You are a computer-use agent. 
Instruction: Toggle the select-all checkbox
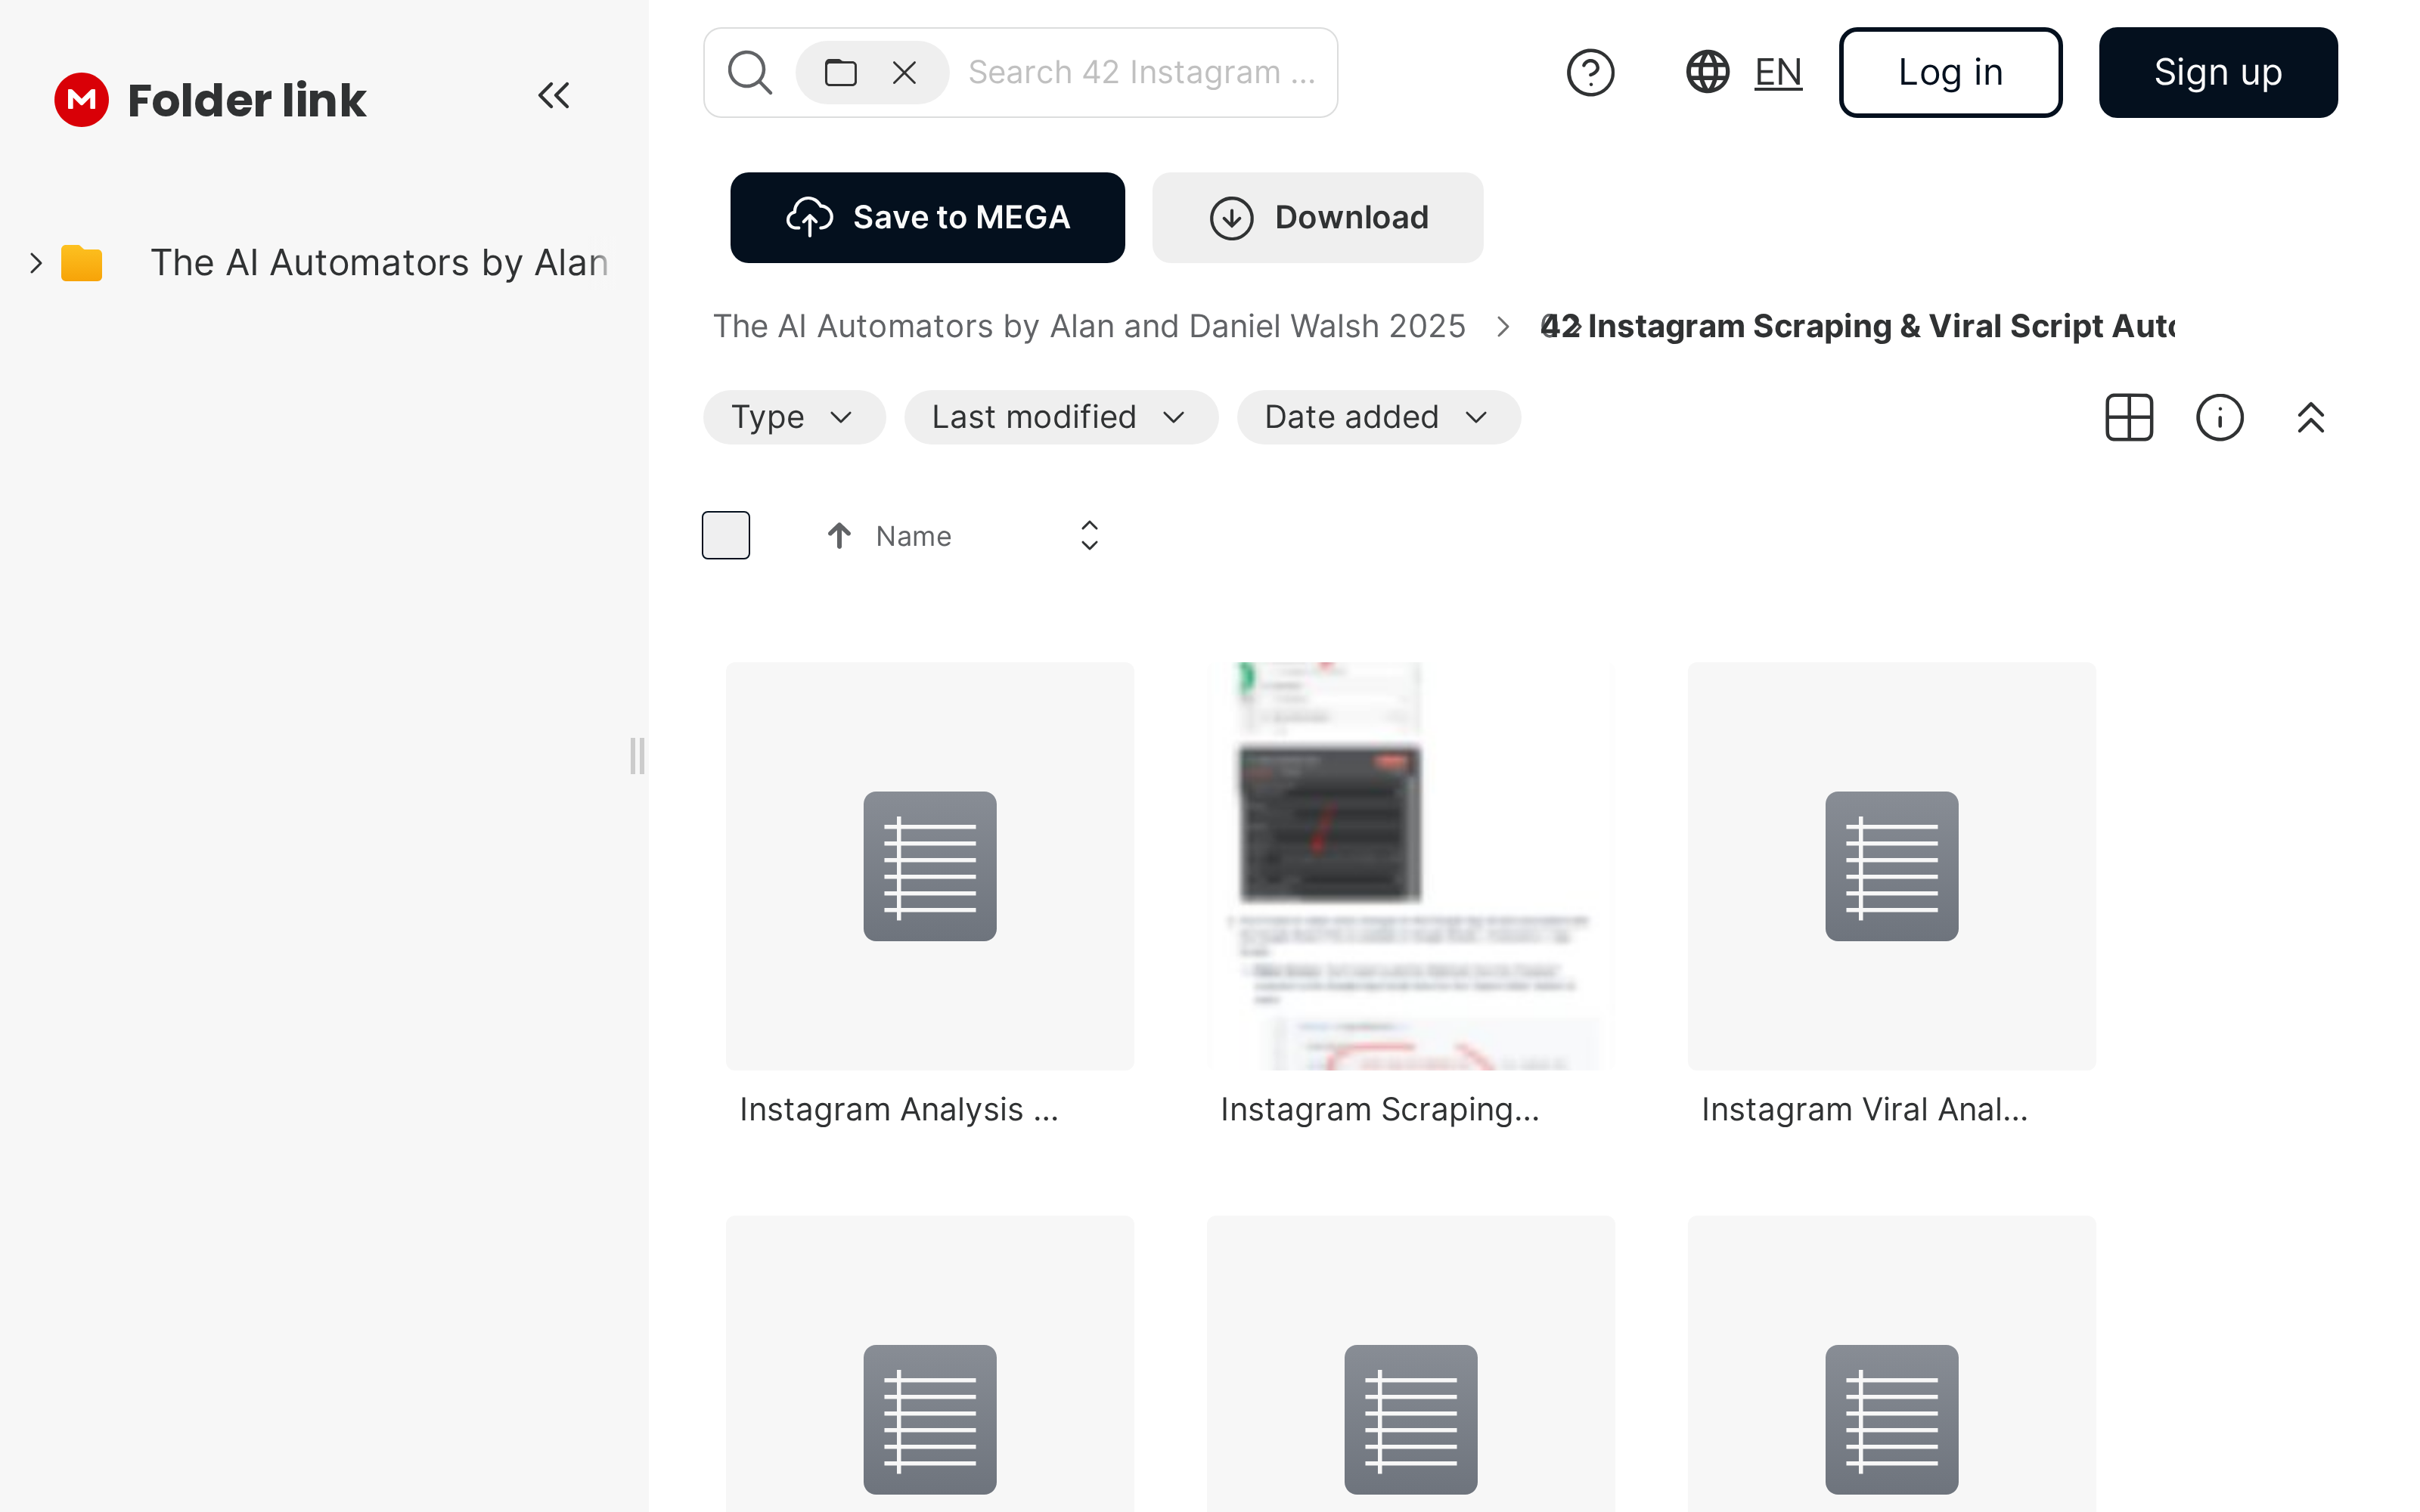click(726, 535)
